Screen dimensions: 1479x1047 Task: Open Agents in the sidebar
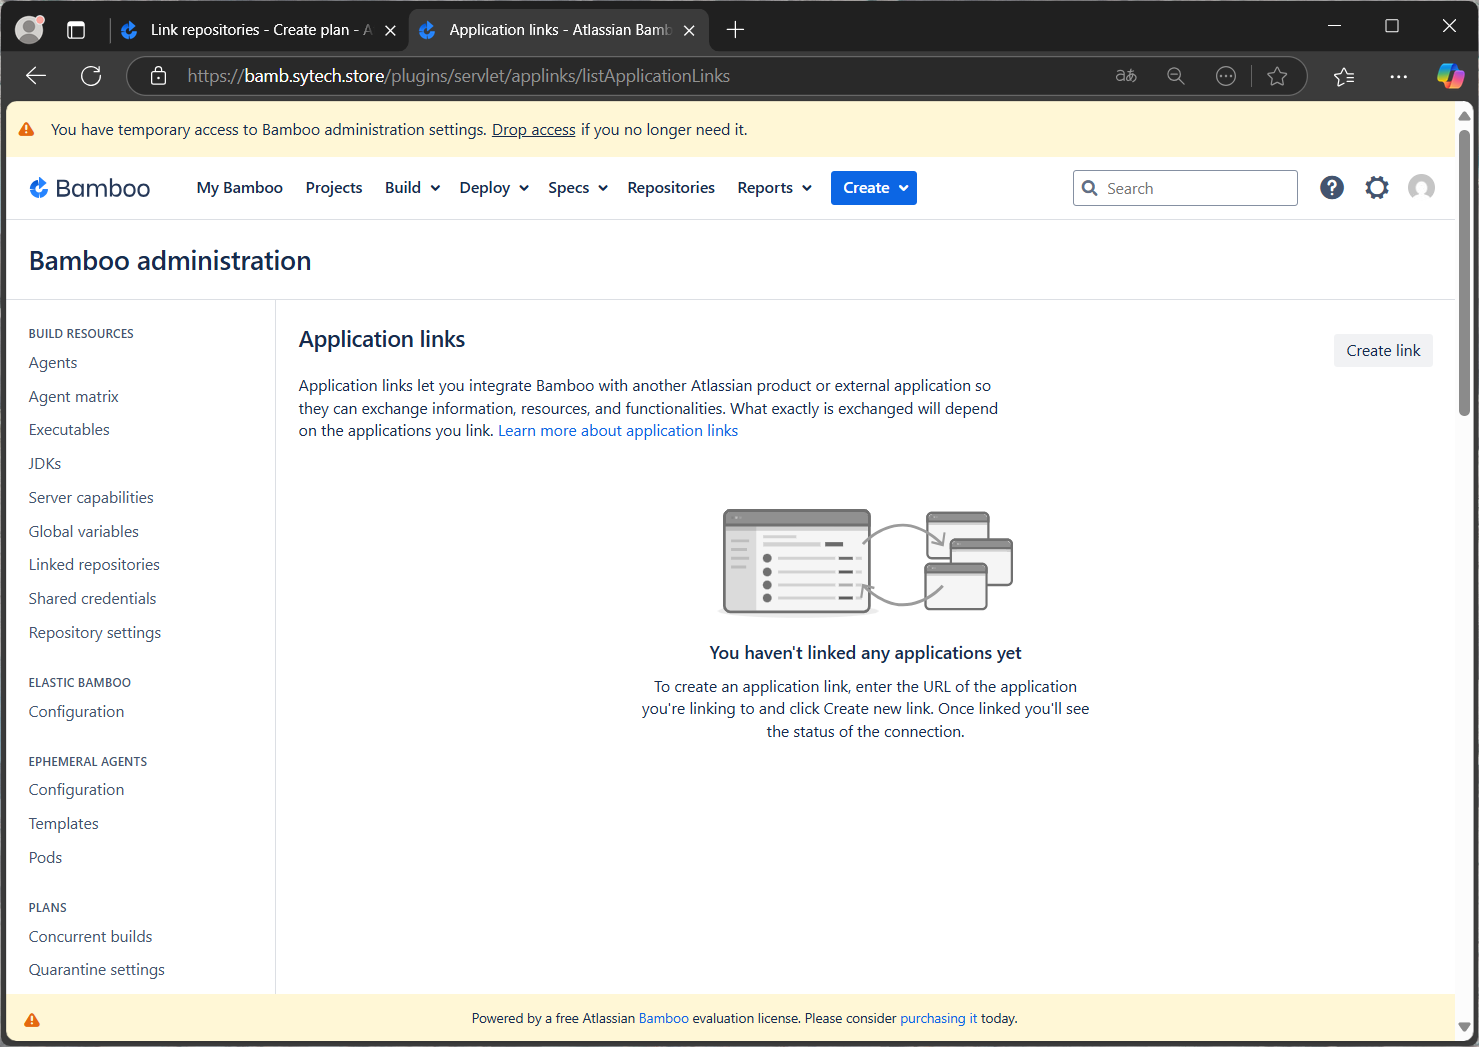[53, 363]
